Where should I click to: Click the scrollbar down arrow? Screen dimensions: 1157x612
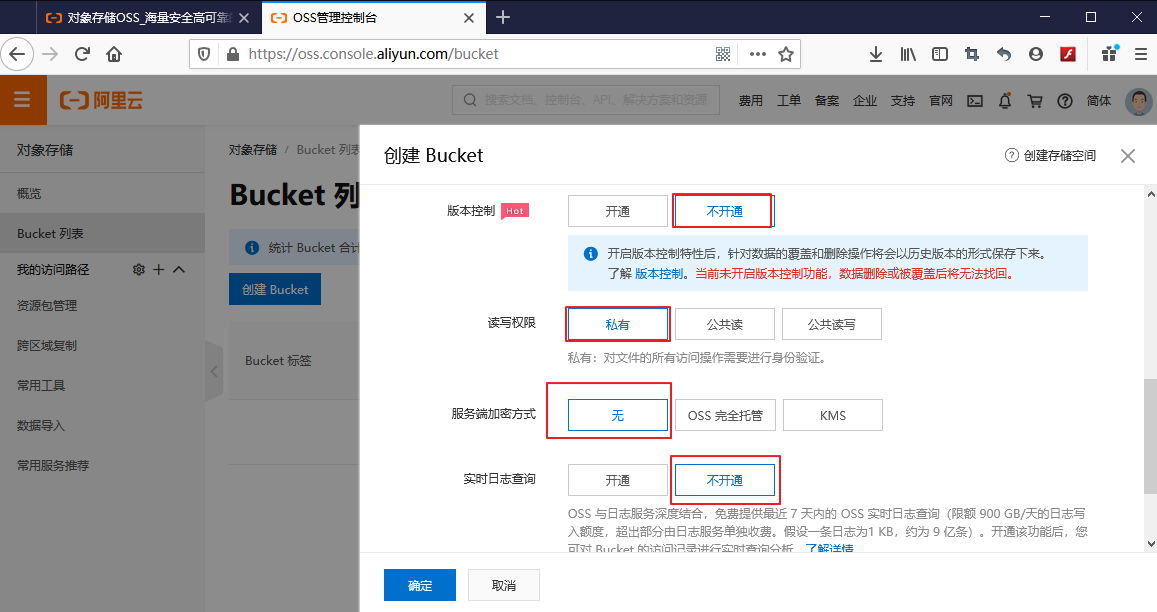coord(1150,544)
